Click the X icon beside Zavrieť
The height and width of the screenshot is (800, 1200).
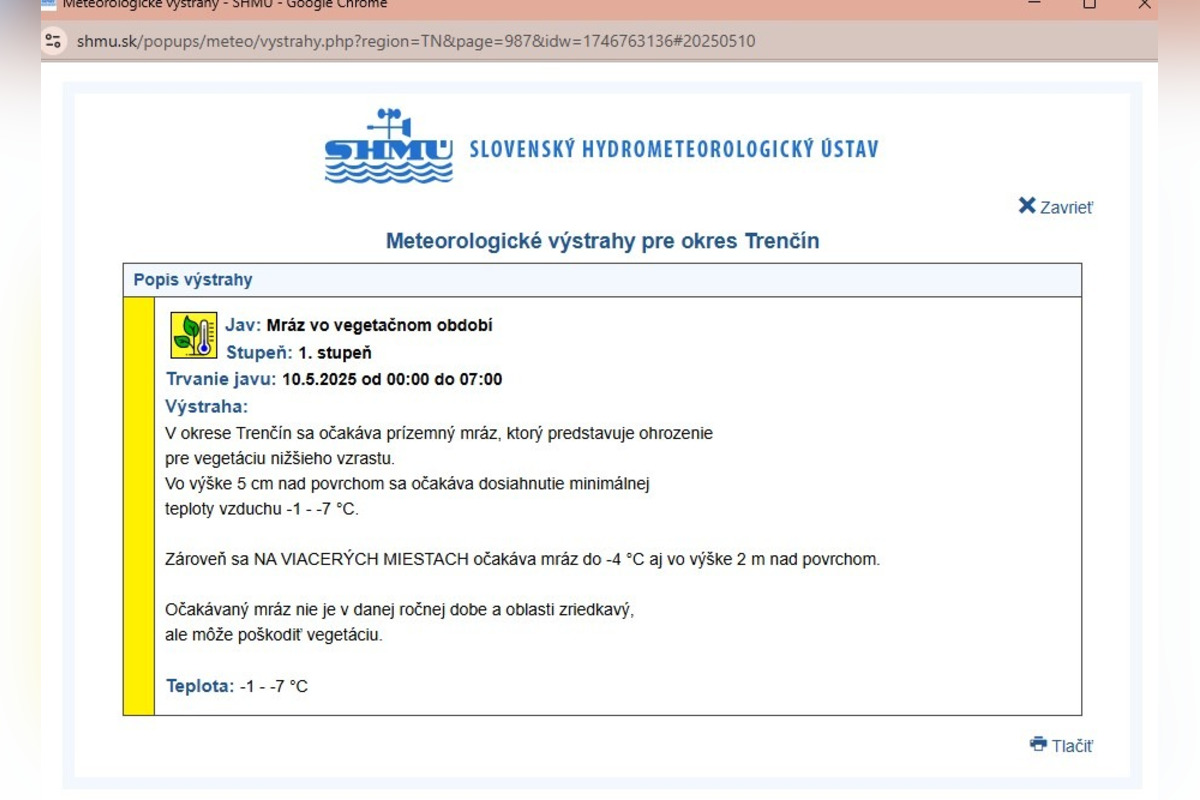[x=1027, y=206]
